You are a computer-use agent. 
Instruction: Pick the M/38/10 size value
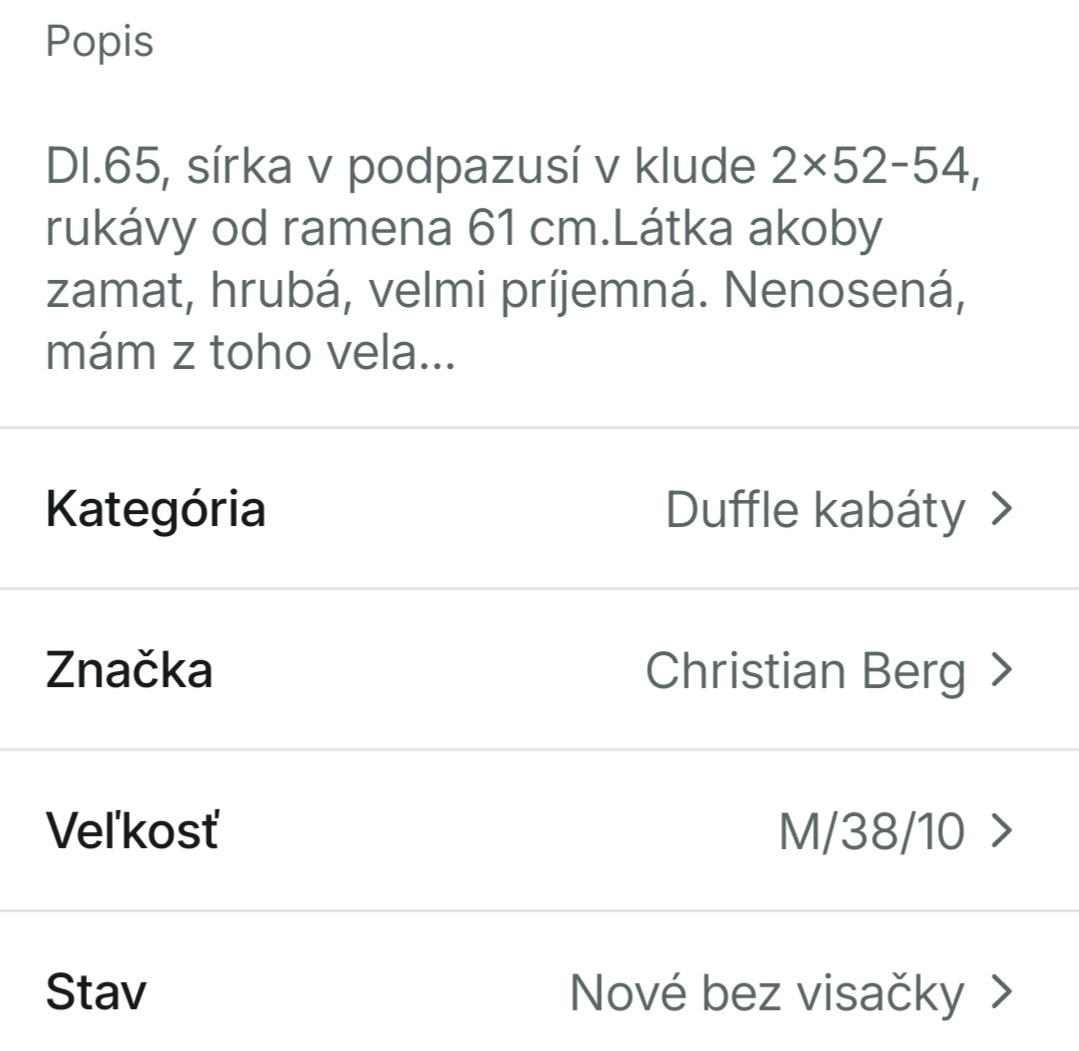[871, 832]
